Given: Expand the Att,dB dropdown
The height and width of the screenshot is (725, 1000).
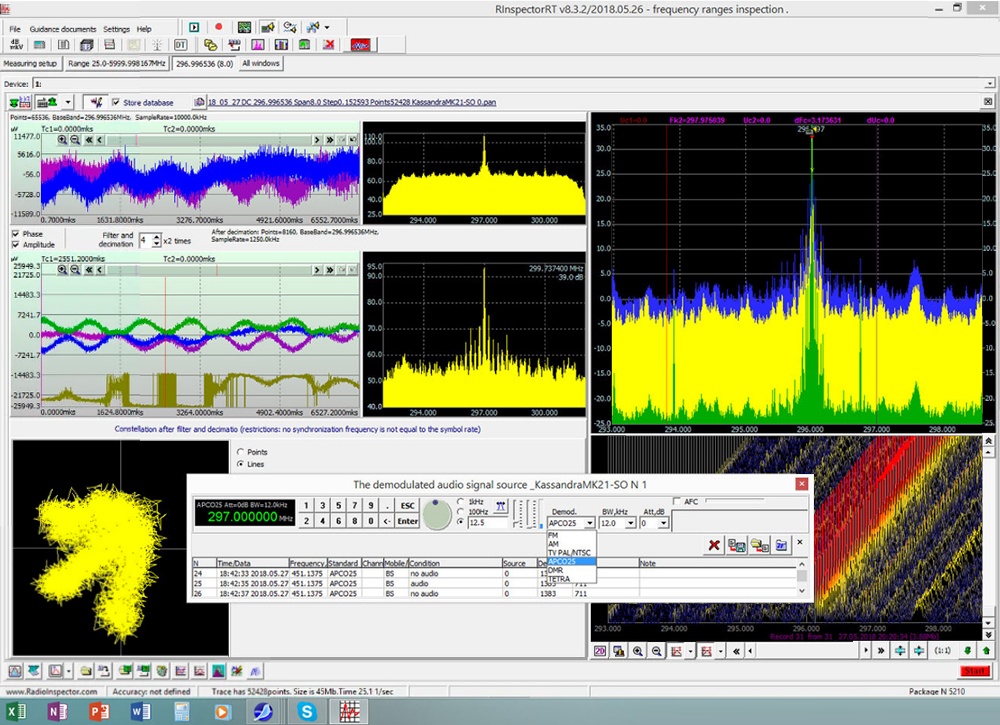Looking at the screenshot, I should tap(664, 523).
